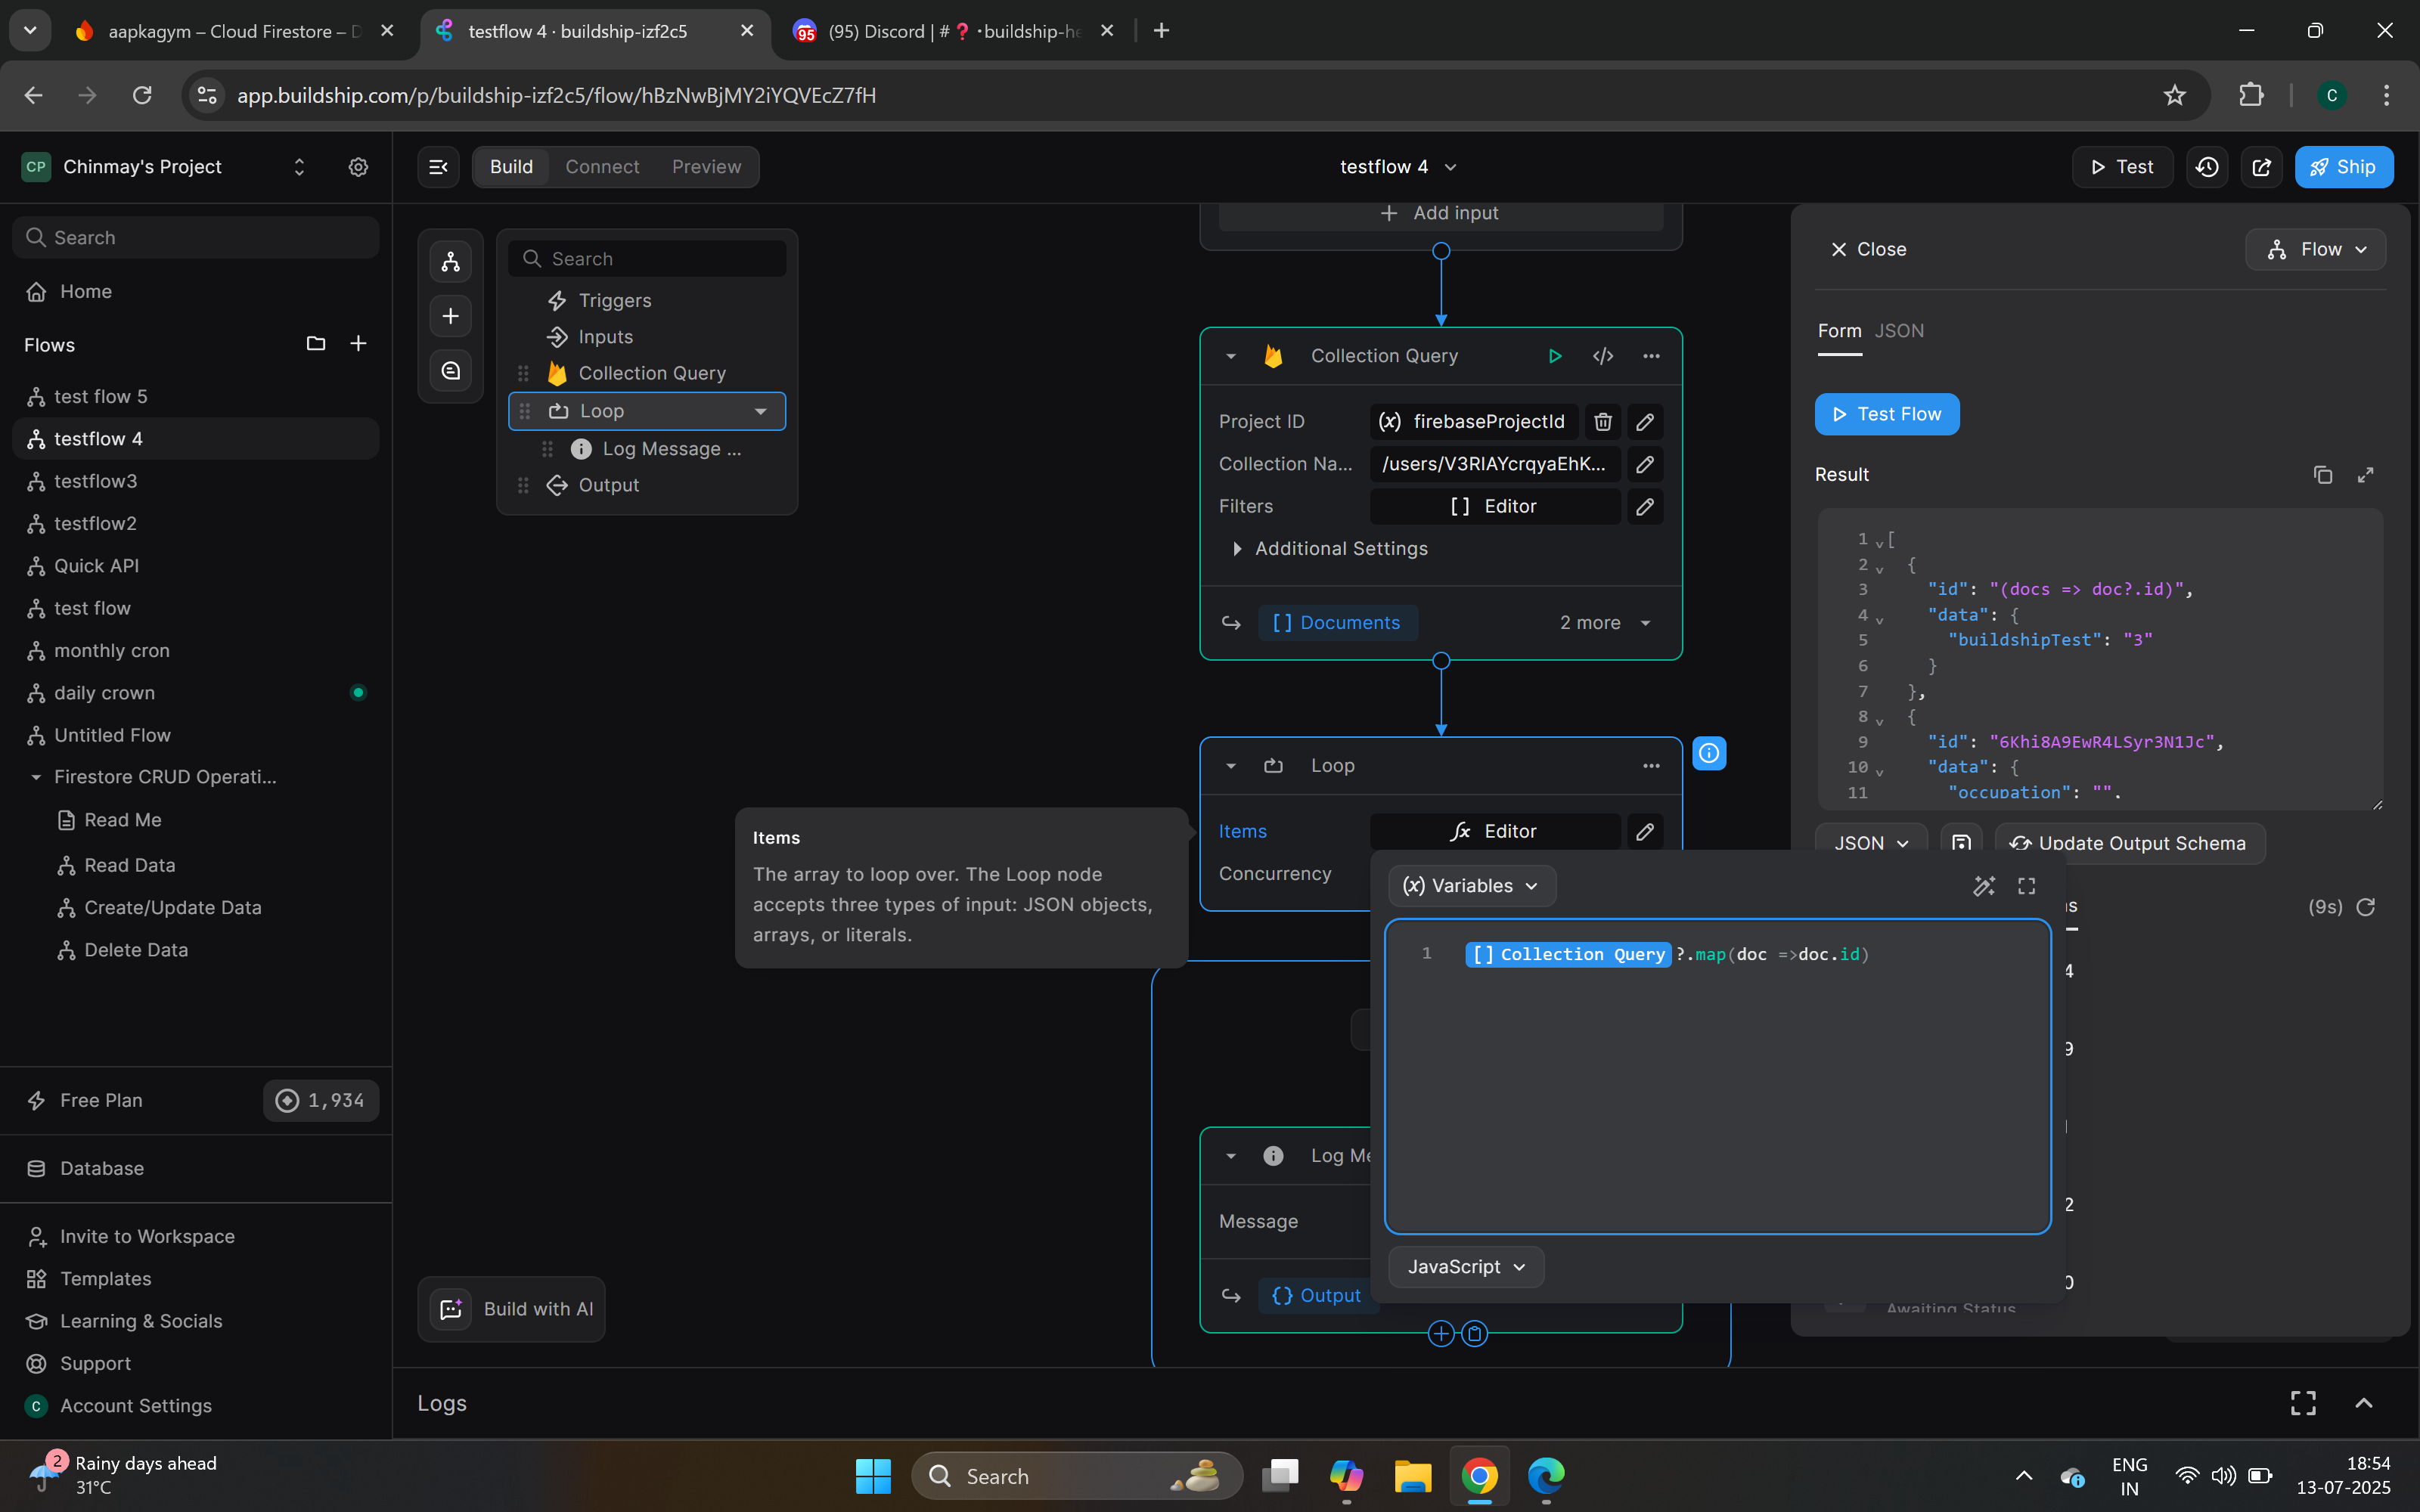Screen dimensions: 2420x1512
Task: Collapse the Collection Query node chevron
Action: [x=1231, y=356]
